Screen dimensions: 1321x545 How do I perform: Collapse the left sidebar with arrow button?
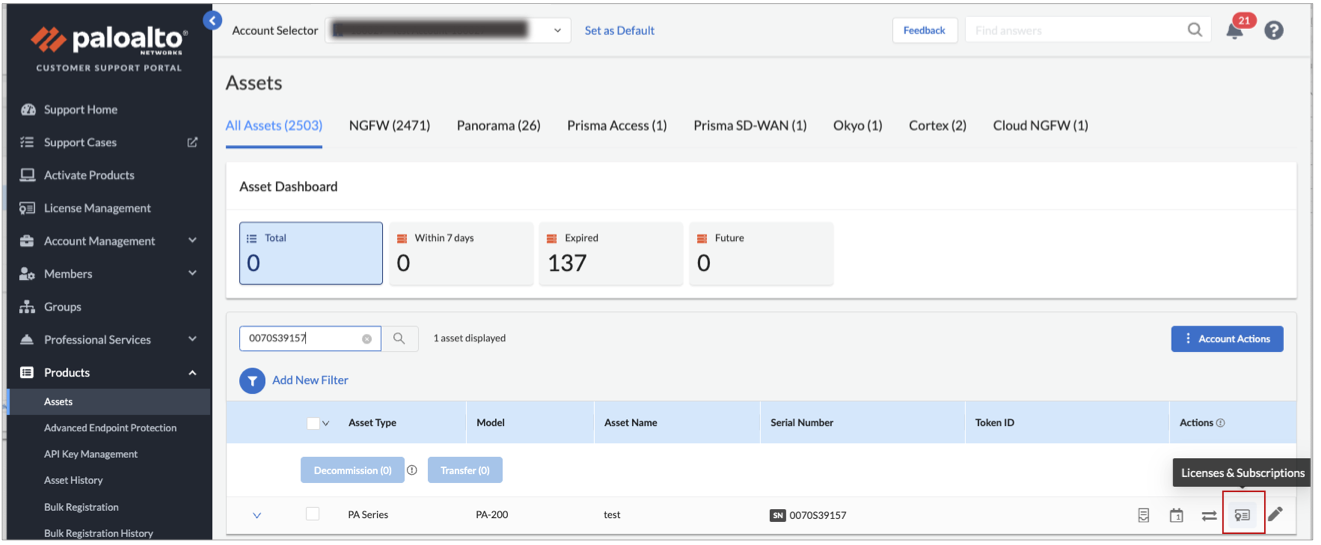point(211,20)
